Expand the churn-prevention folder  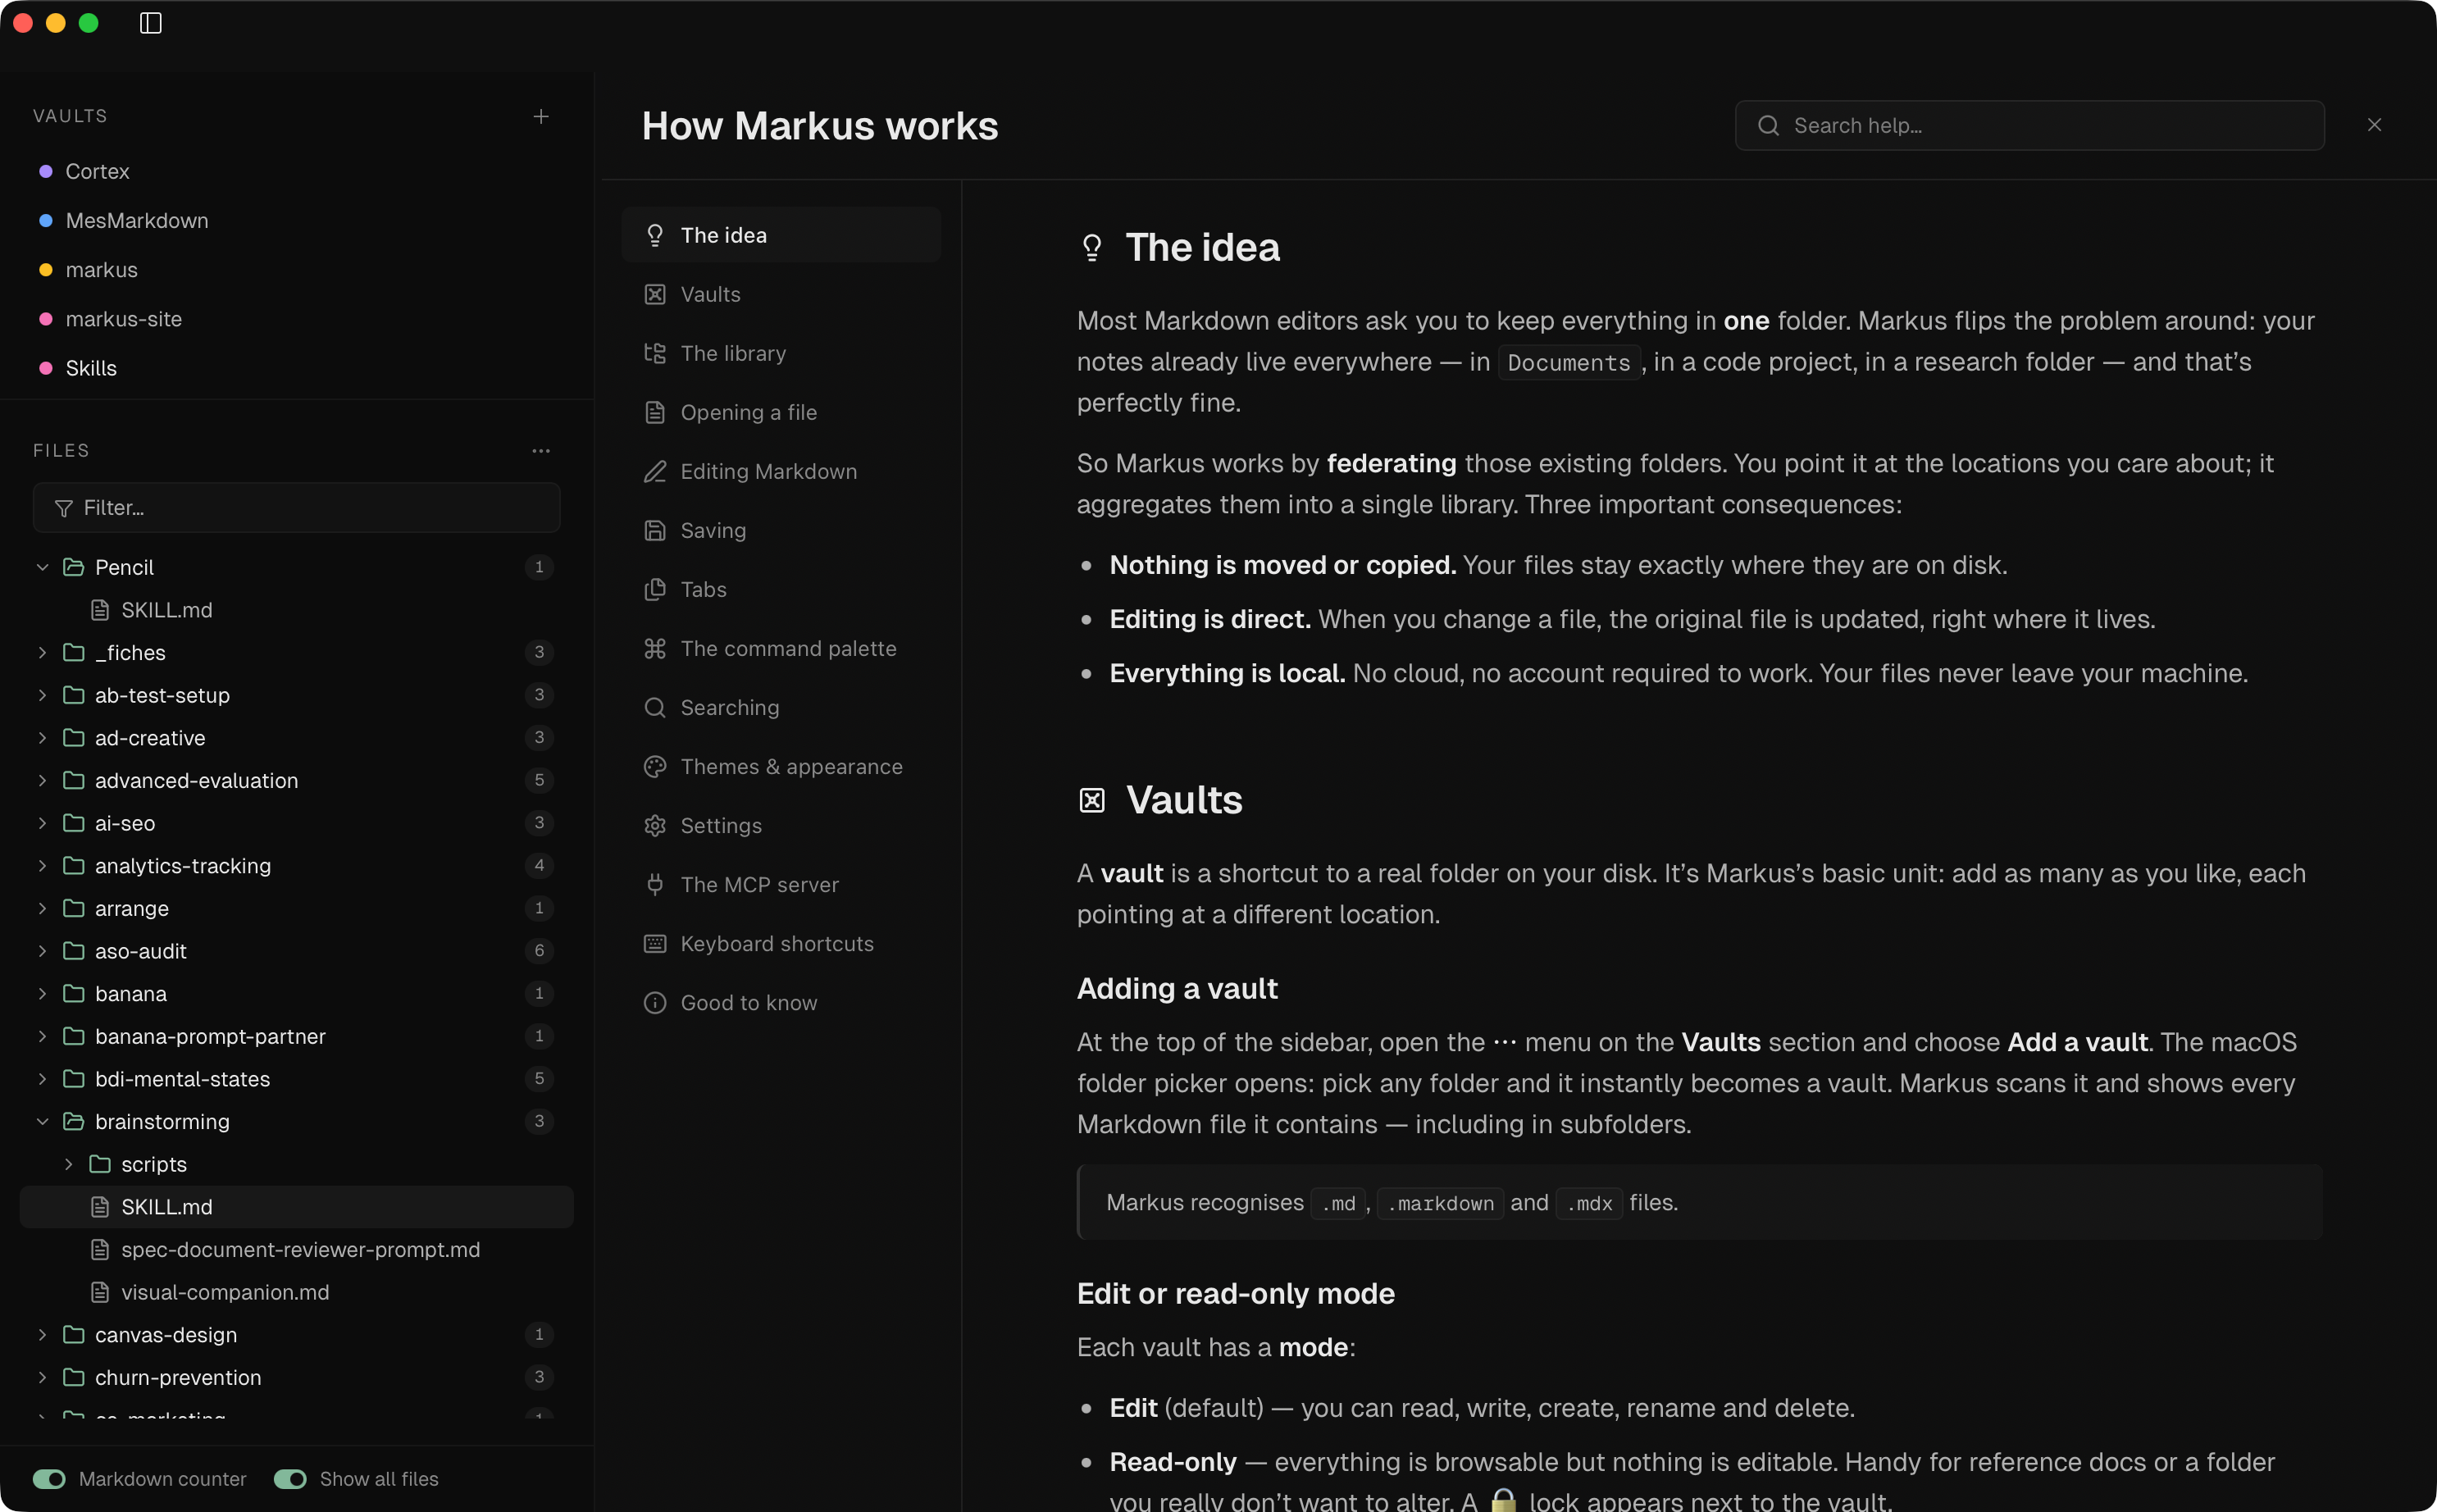click(x=42, y=1377)
